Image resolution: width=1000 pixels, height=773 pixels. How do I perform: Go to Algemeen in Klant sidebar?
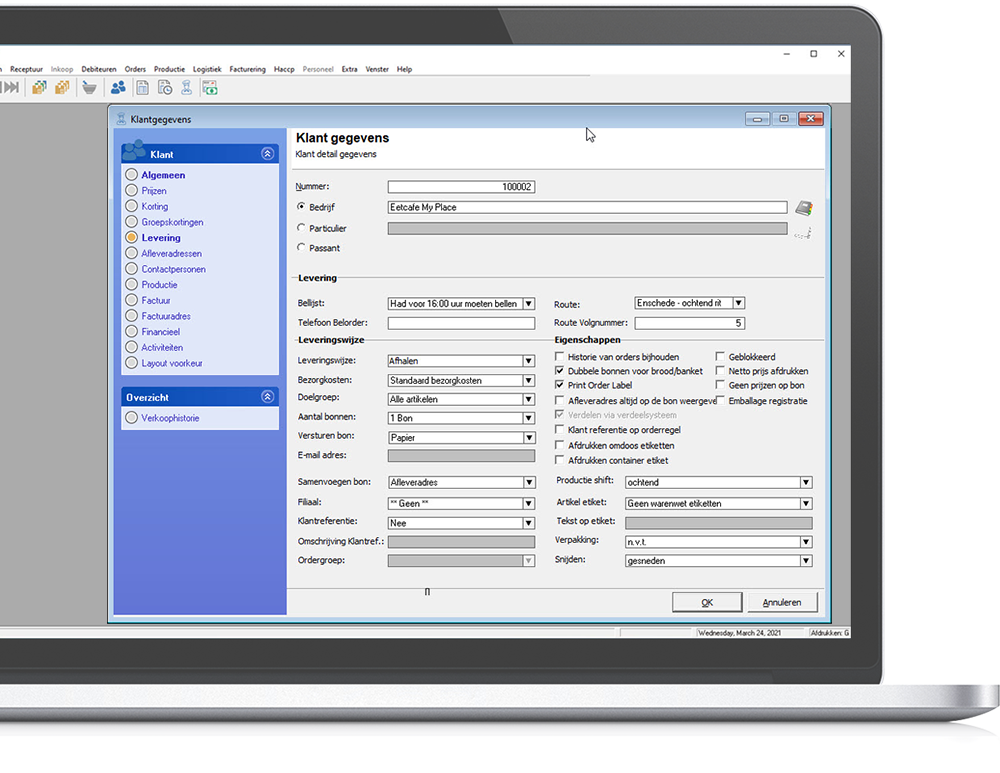pyautogui.click(x=163, y=175)
